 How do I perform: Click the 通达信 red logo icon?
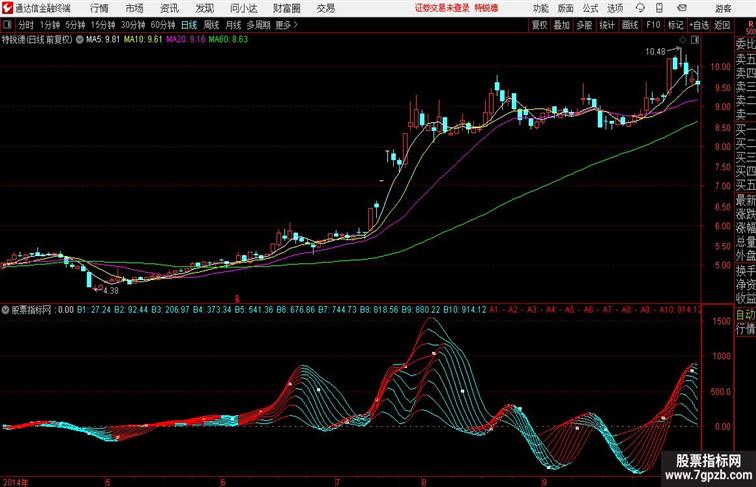(x=7, y=8)
